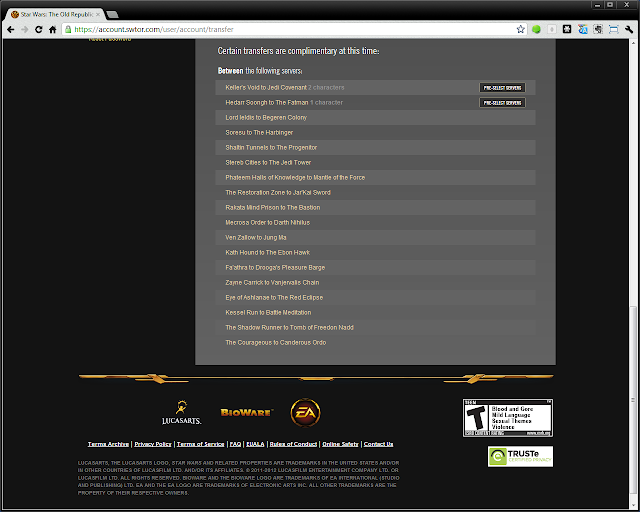The height and width of the screenshot is (512, 640).
Task: Select row Ven Zallow to Jung Ma
Action: [x=375, y=238]
